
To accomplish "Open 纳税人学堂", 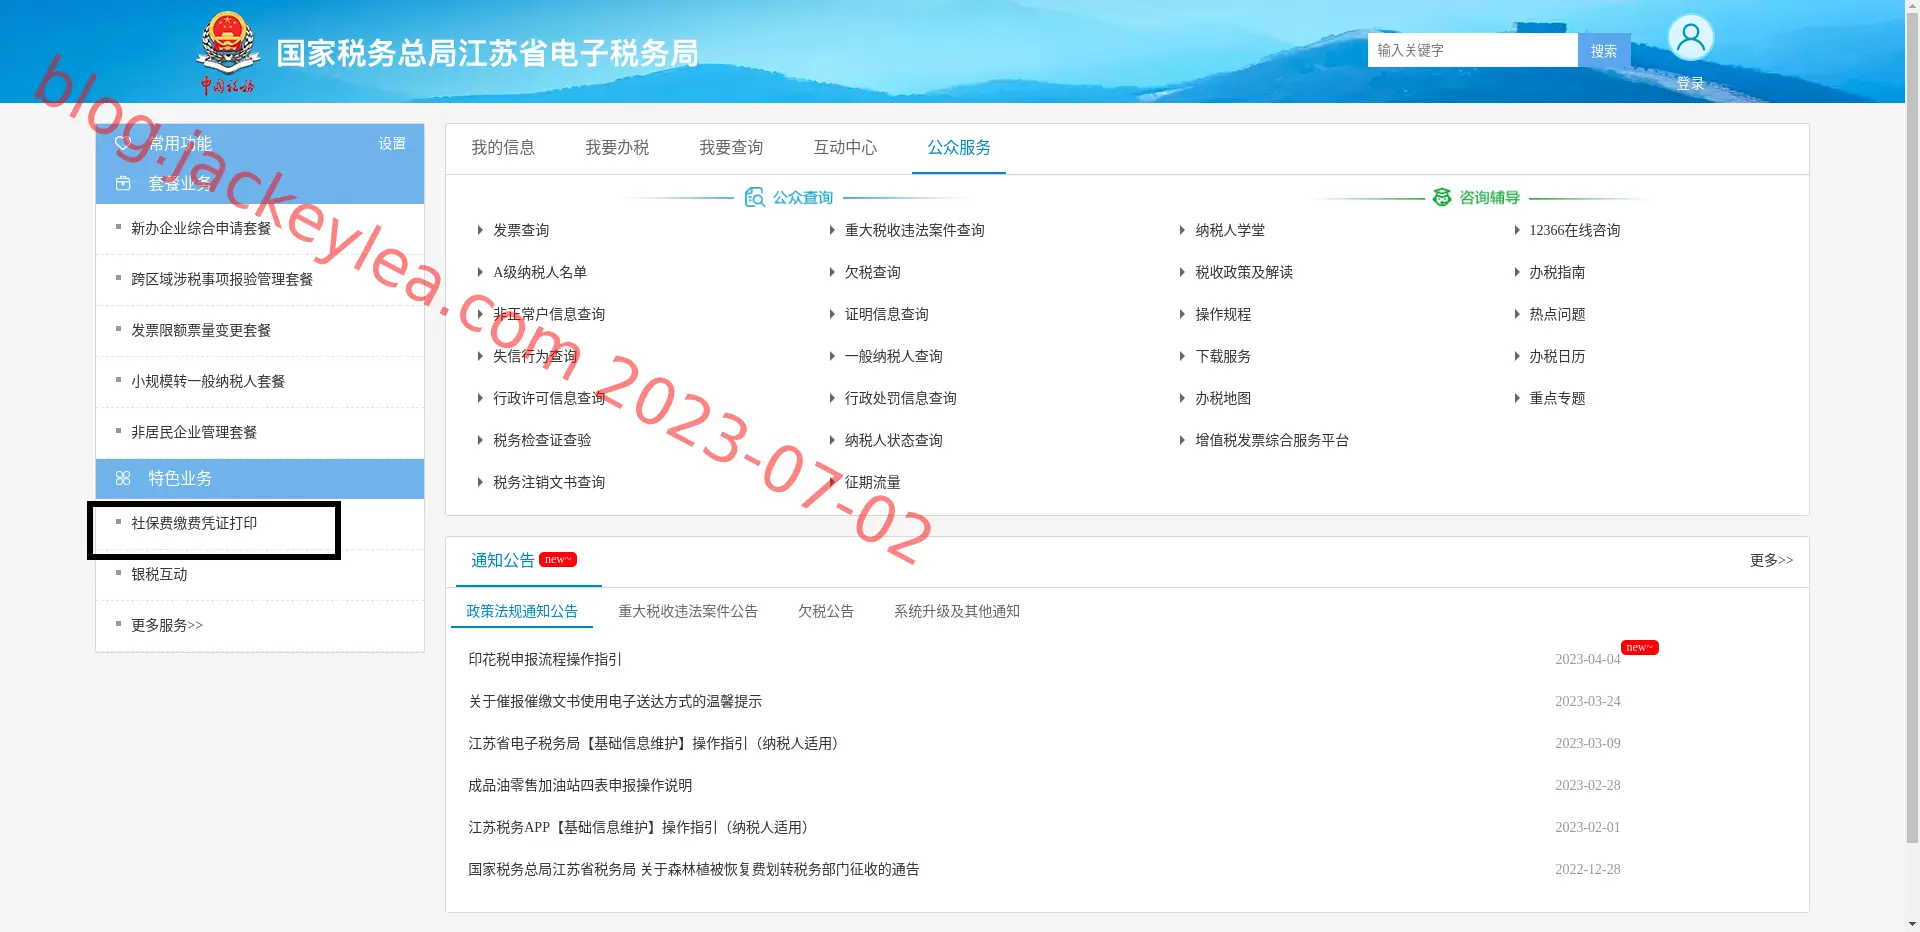I will pos(1230,230).
